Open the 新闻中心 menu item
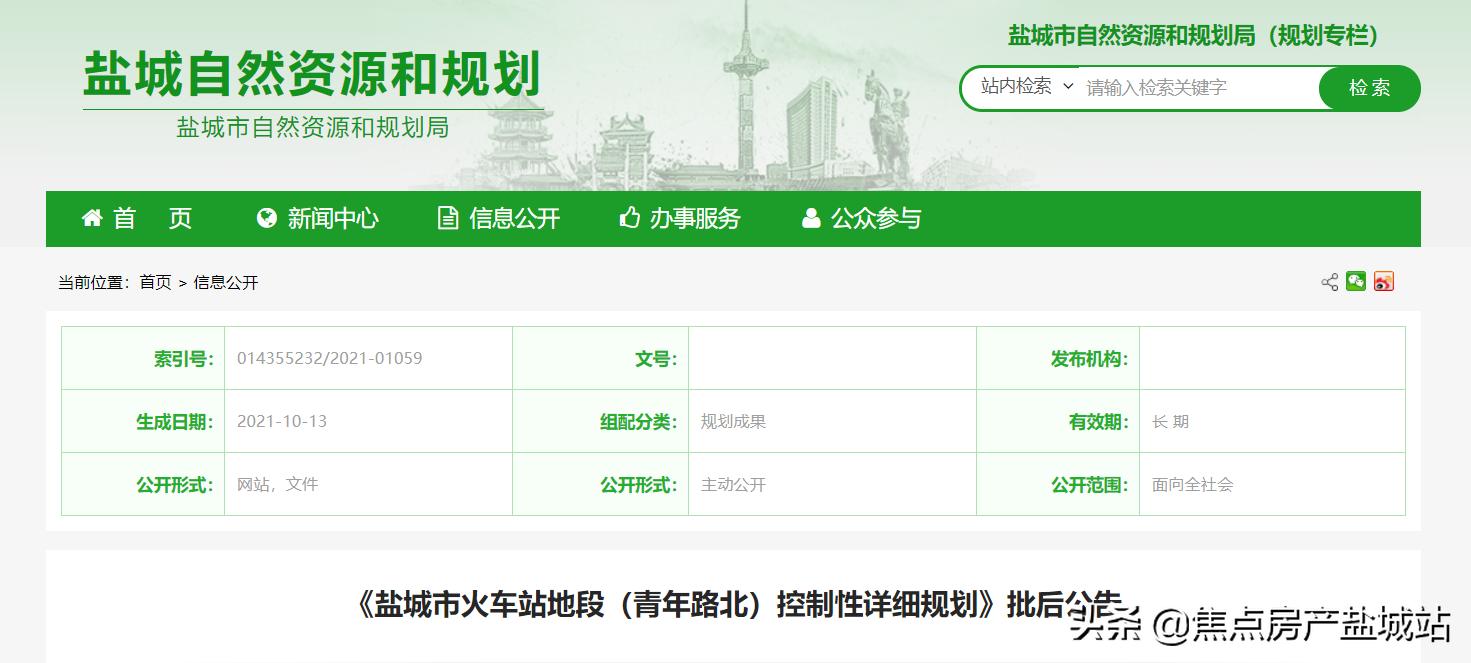 coord(334,218)
